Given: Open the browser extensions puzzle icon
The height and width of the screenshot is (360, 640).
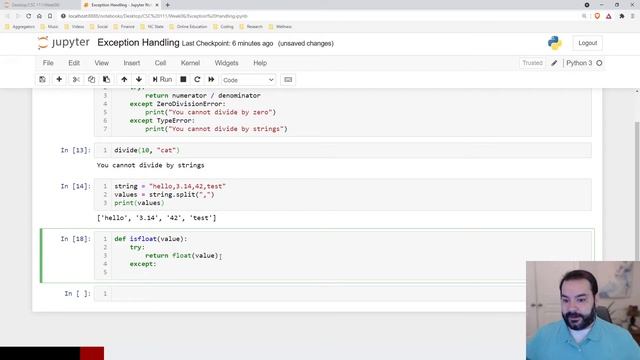Looking at the screenshot, I should 622,16.
